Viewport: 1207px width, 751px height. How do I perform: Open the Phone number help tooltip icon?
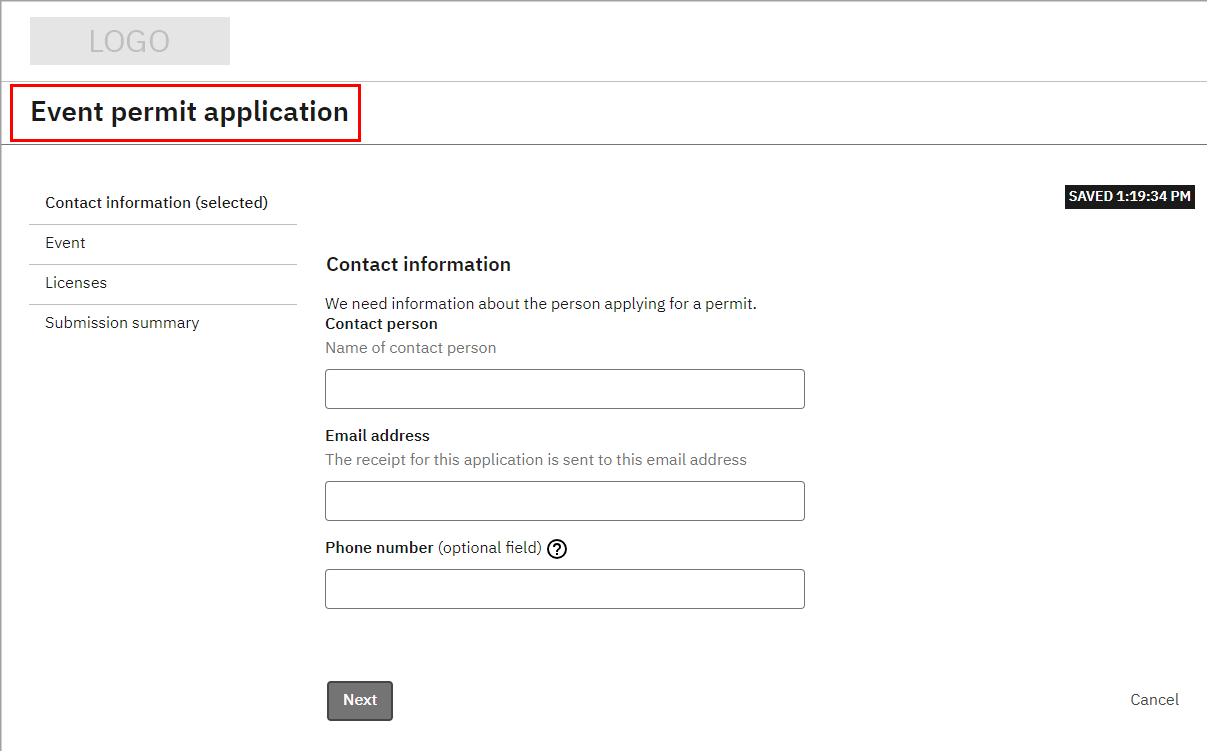point(558,549)
